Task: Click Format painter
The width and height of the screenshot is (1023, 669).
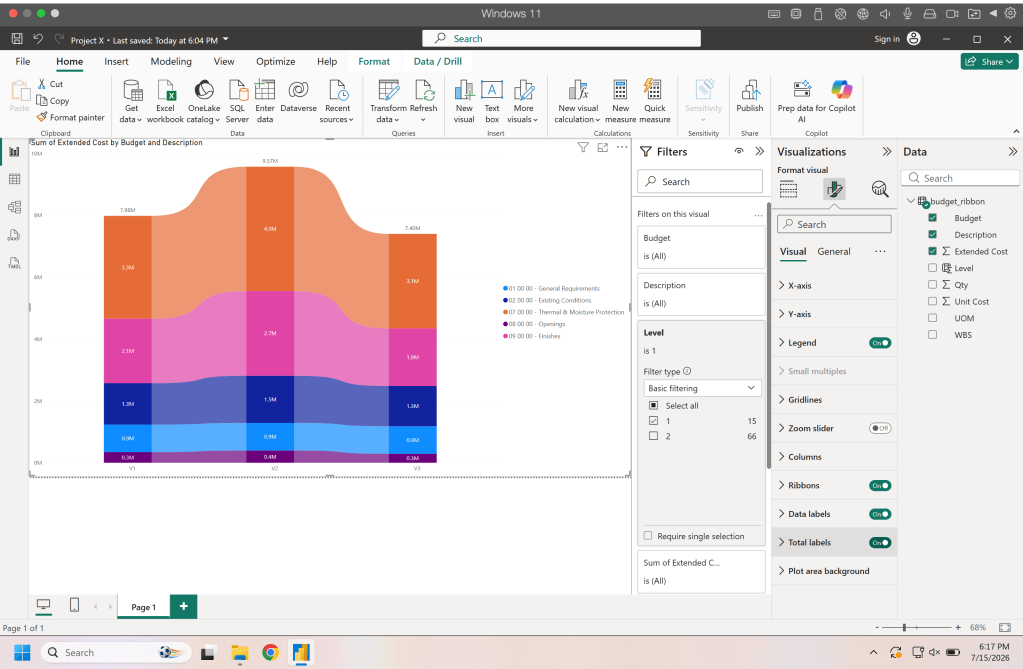Action: point(70,117)
